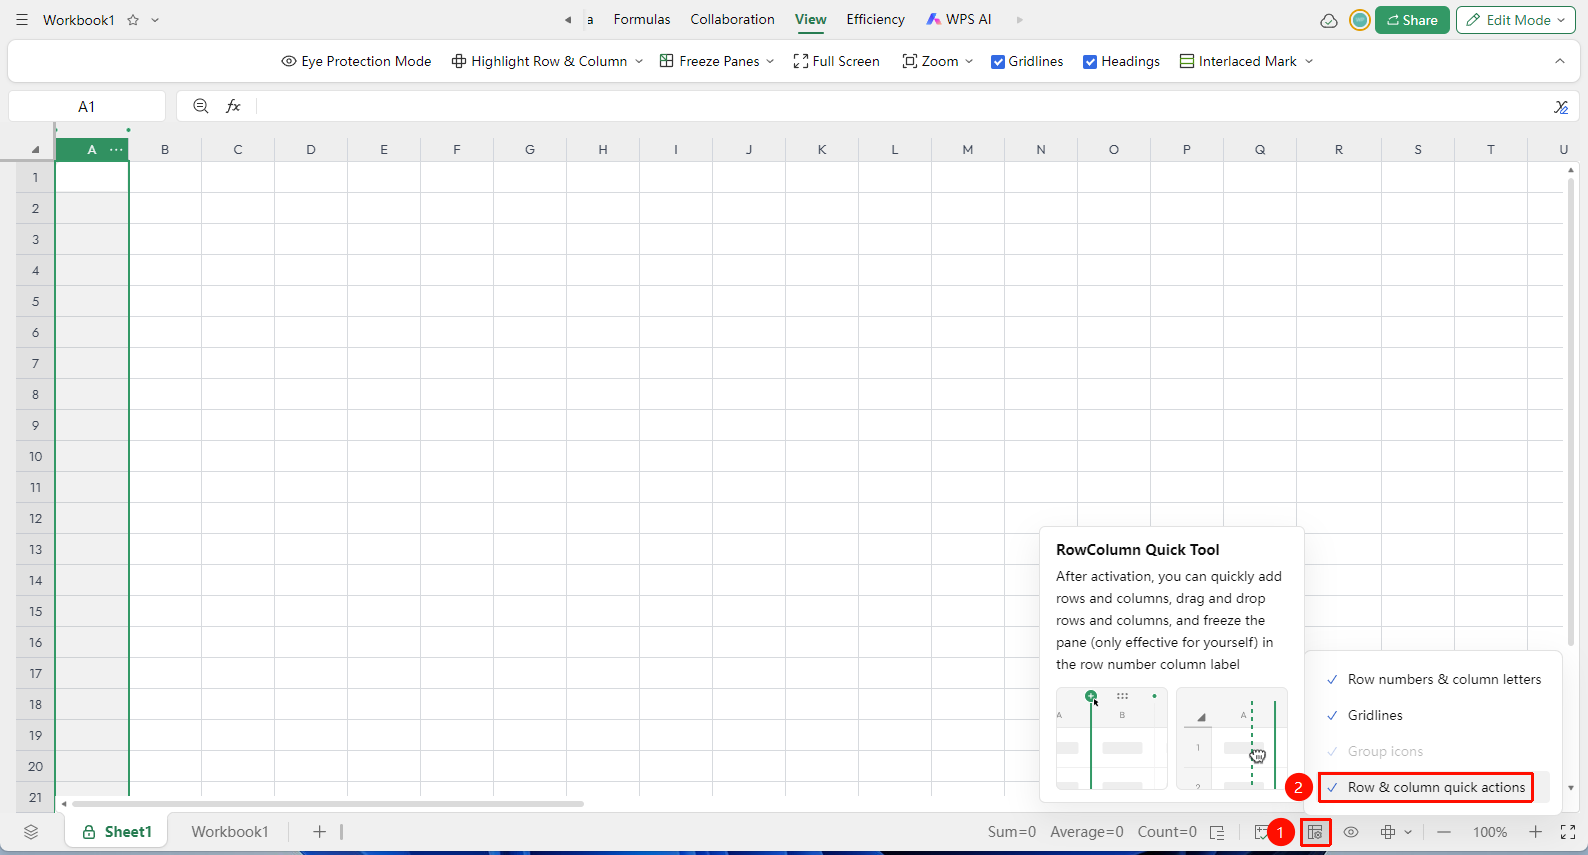Viewport: 1588px width, 855px height.
Task: Enter full screen from status bar corner icon
Action: click(1568, 832)
